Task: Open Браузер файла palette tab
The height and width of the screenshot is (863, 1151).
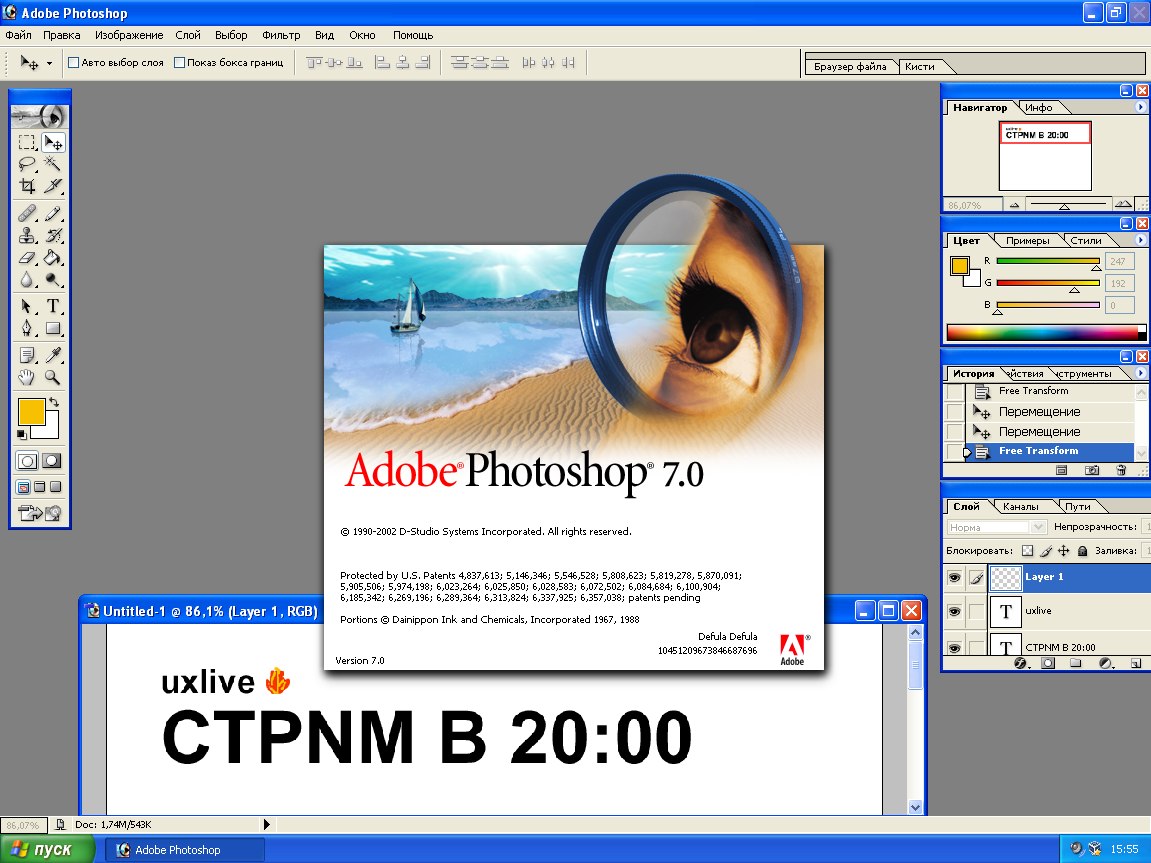Action: coord(850,66)
